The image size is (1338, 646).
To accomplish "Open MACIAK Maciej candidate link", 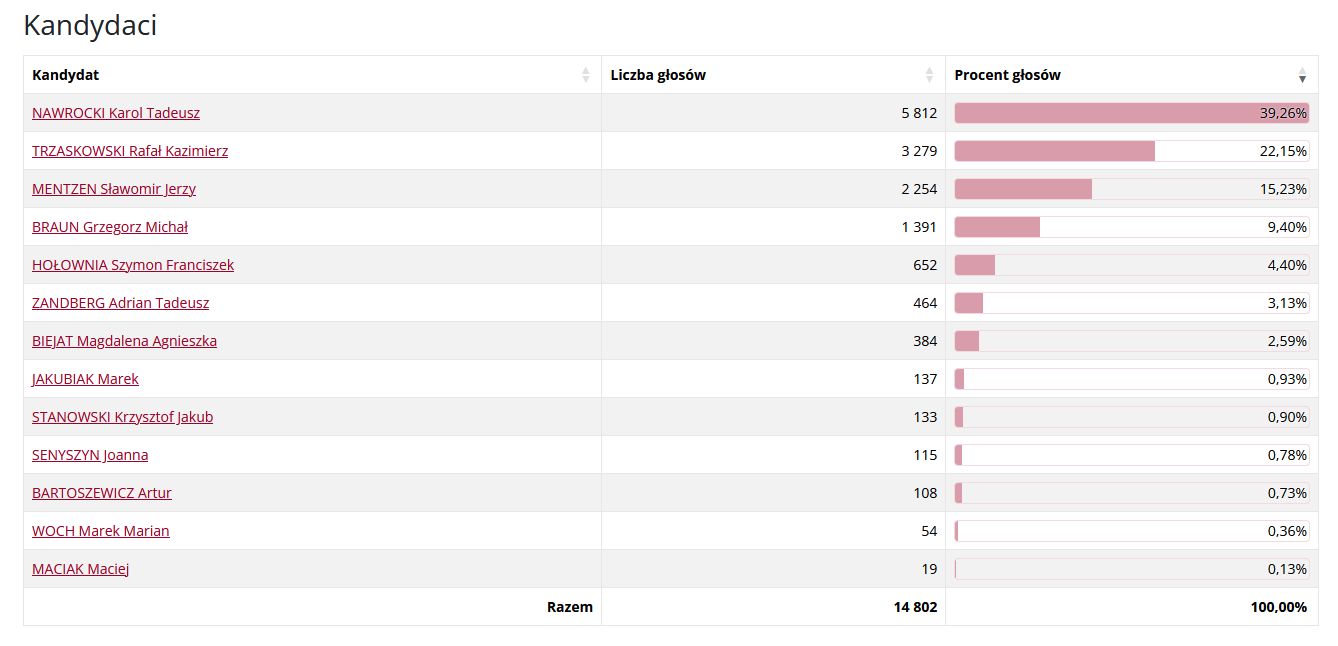I will [81, 569].
